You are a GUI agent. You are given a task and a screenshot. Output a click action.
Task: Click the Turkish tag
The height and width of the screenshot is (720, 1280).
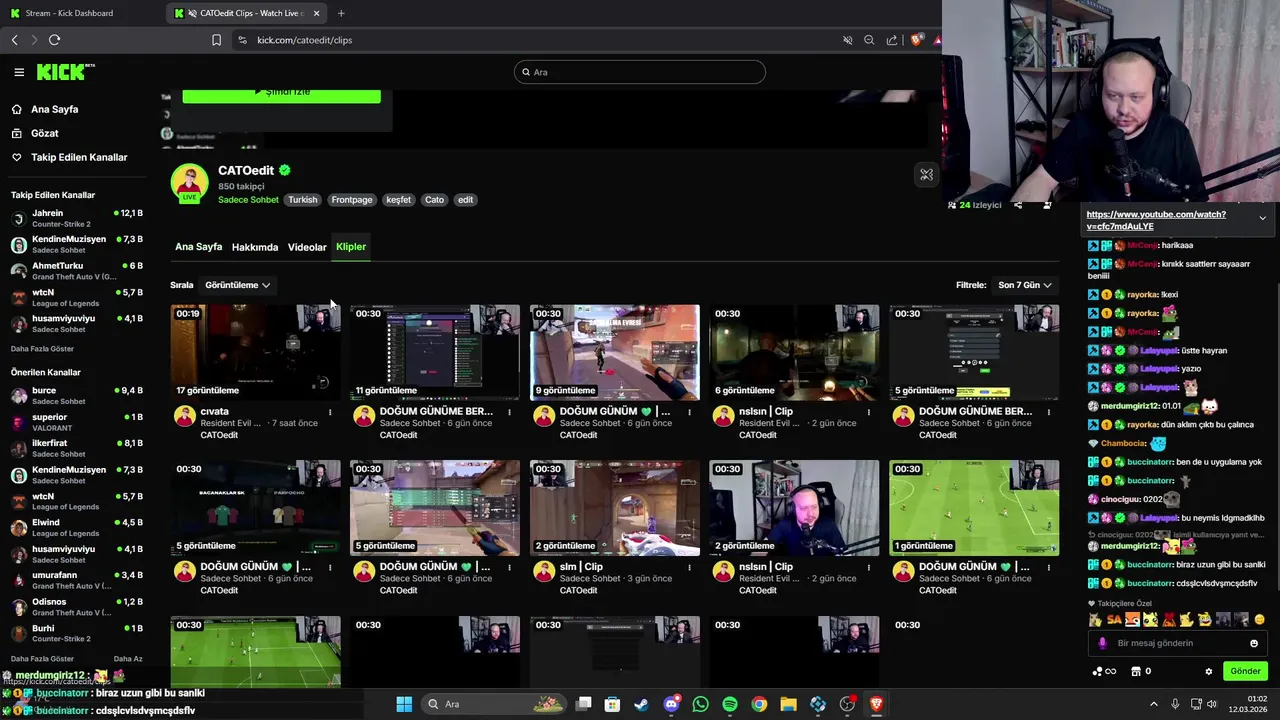(303, 200)
